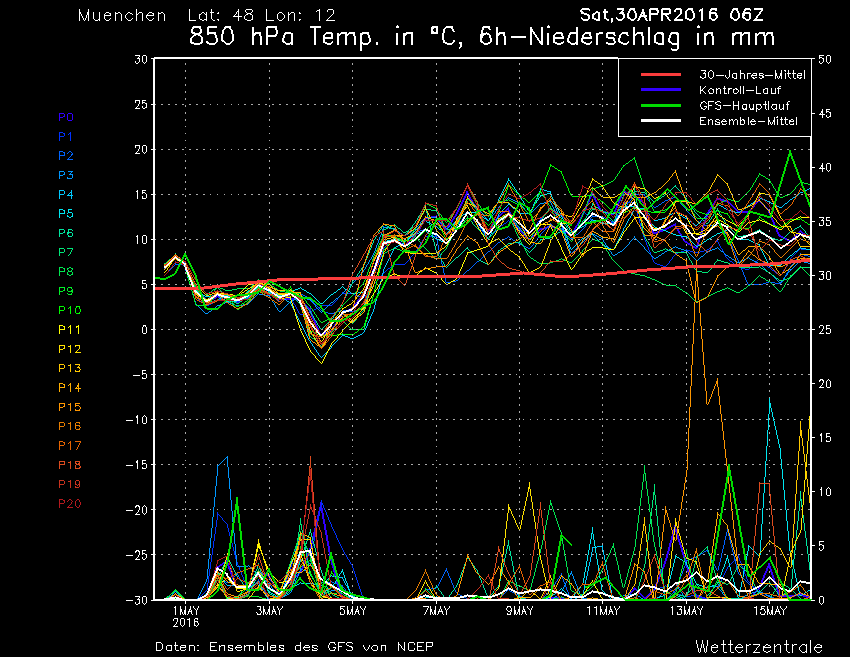Screen dimensions: 850x657
Task: Select the -15 temperature axis label
Action: pos(137,465)
